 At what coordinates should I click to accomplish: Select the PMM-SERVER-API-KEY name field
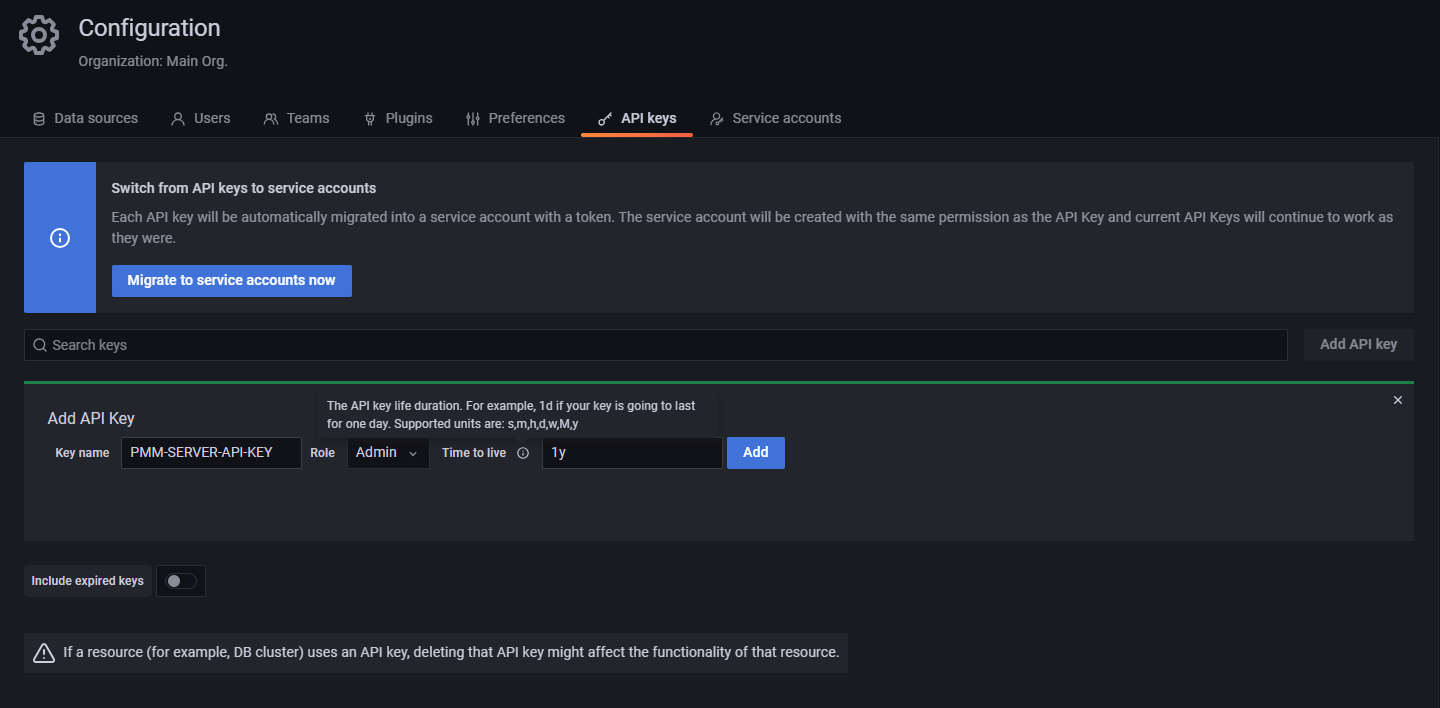[211, 452]
